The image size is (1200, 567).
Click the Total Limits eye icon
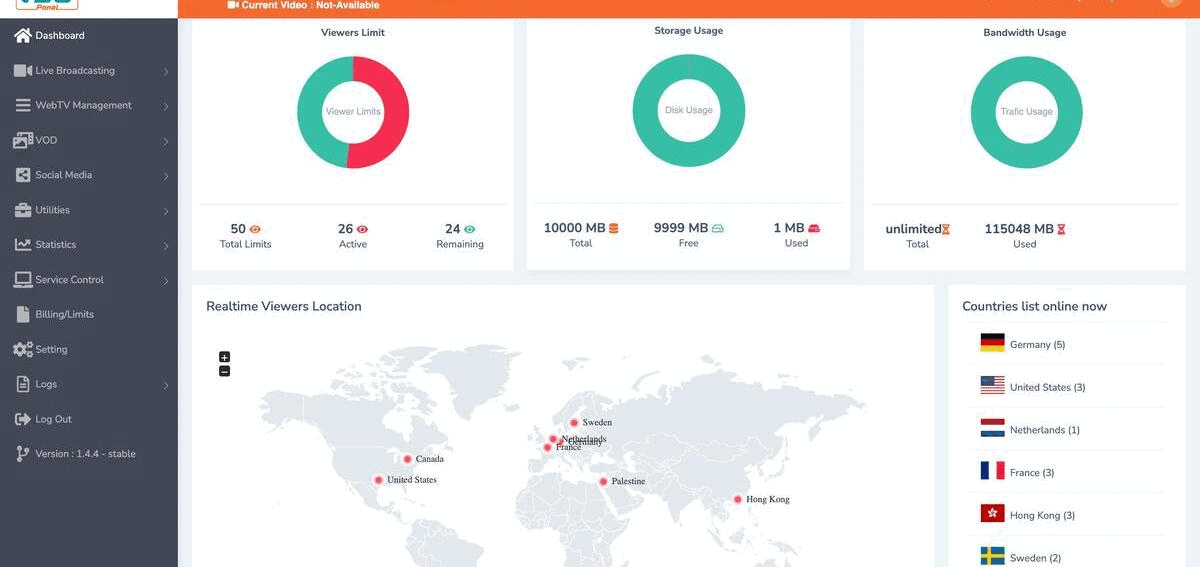255,229
